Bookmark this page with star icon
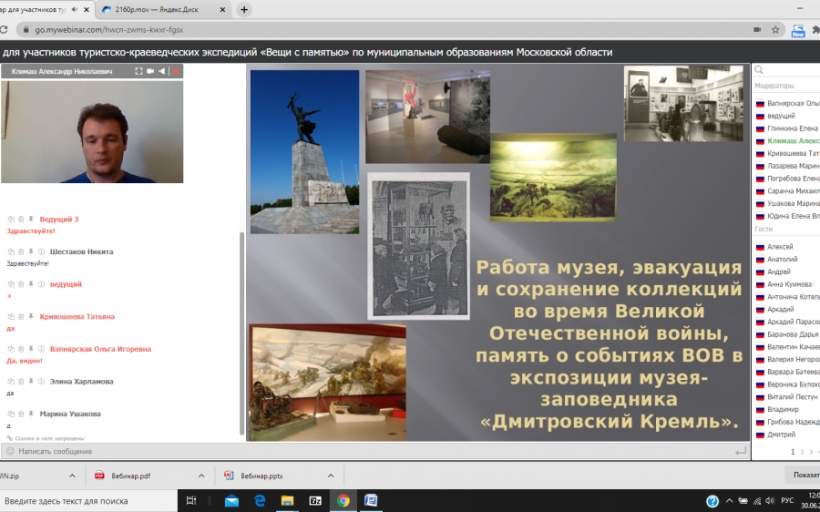820x512 pixels. click(776, 30)
